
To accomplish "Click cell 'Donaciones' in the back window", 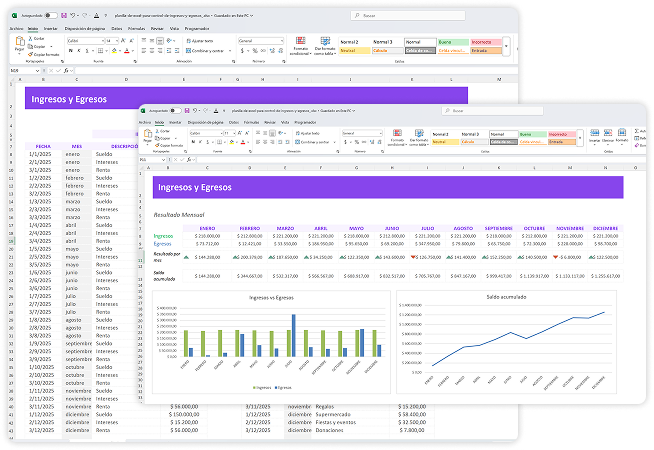I will pyautogui.click(x=330, y=430).
